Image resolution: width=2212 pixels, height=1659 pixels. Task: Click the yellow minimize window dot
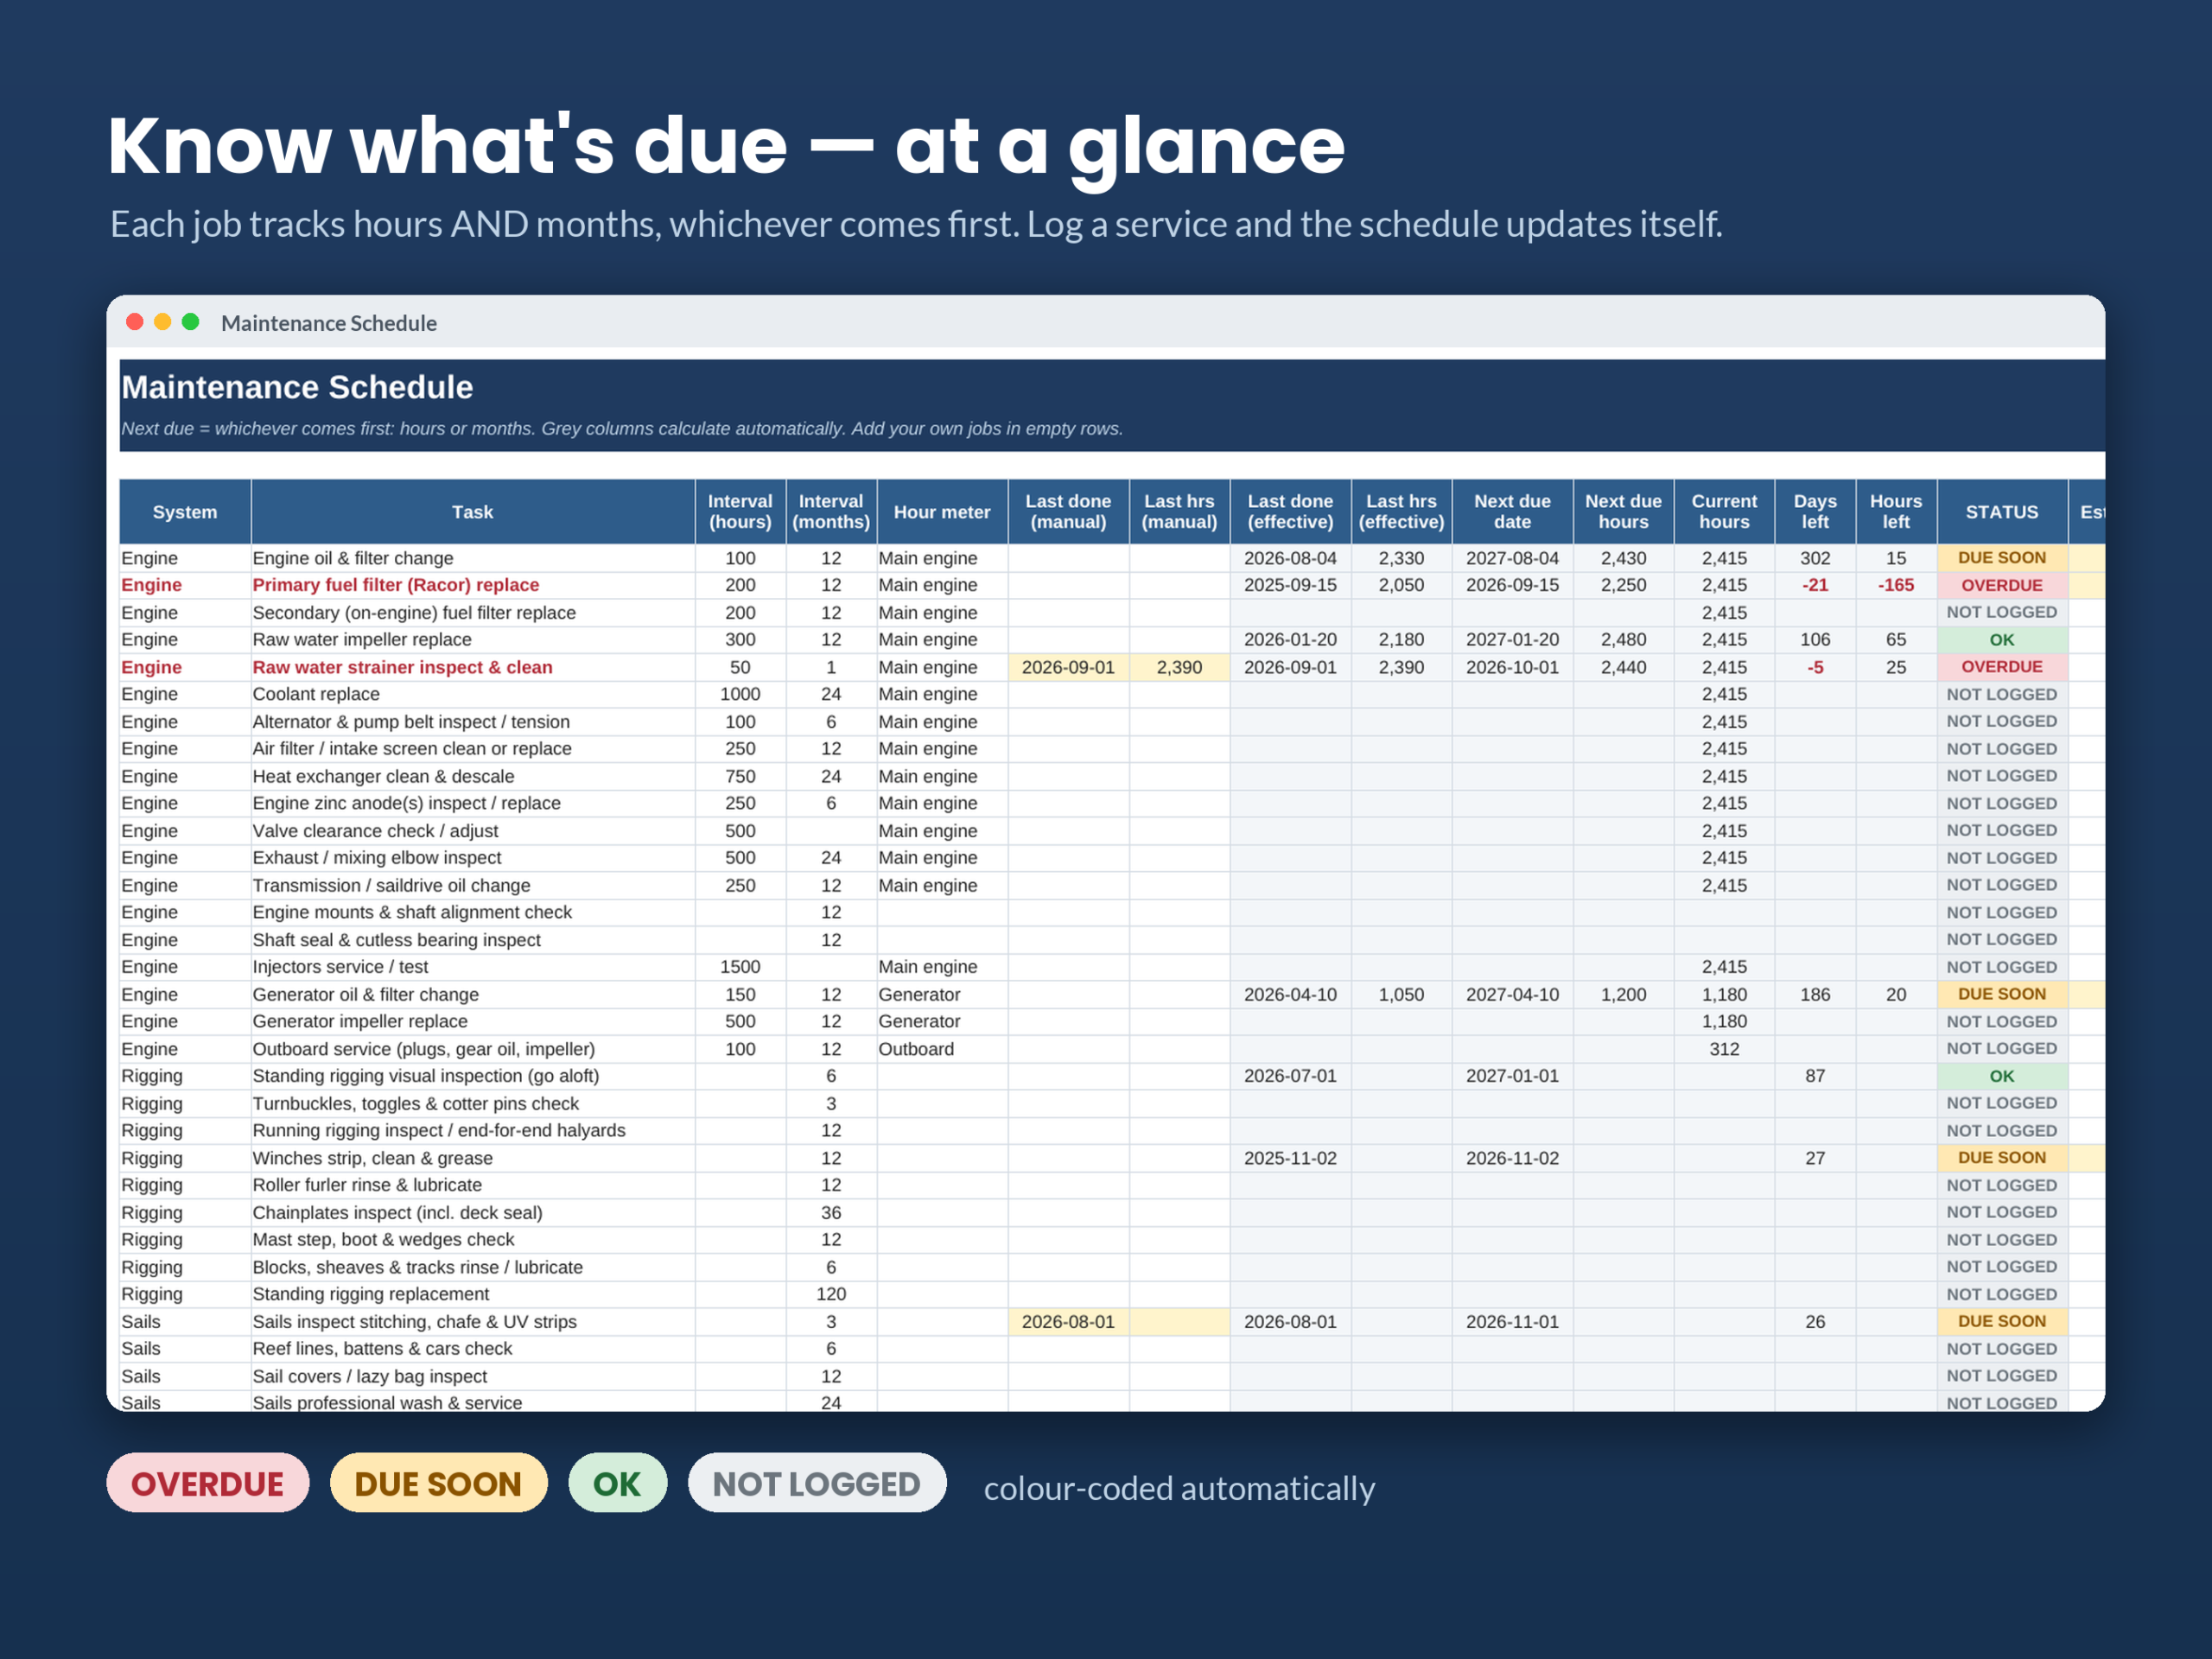pyautogui.click(x=163, y=322)
